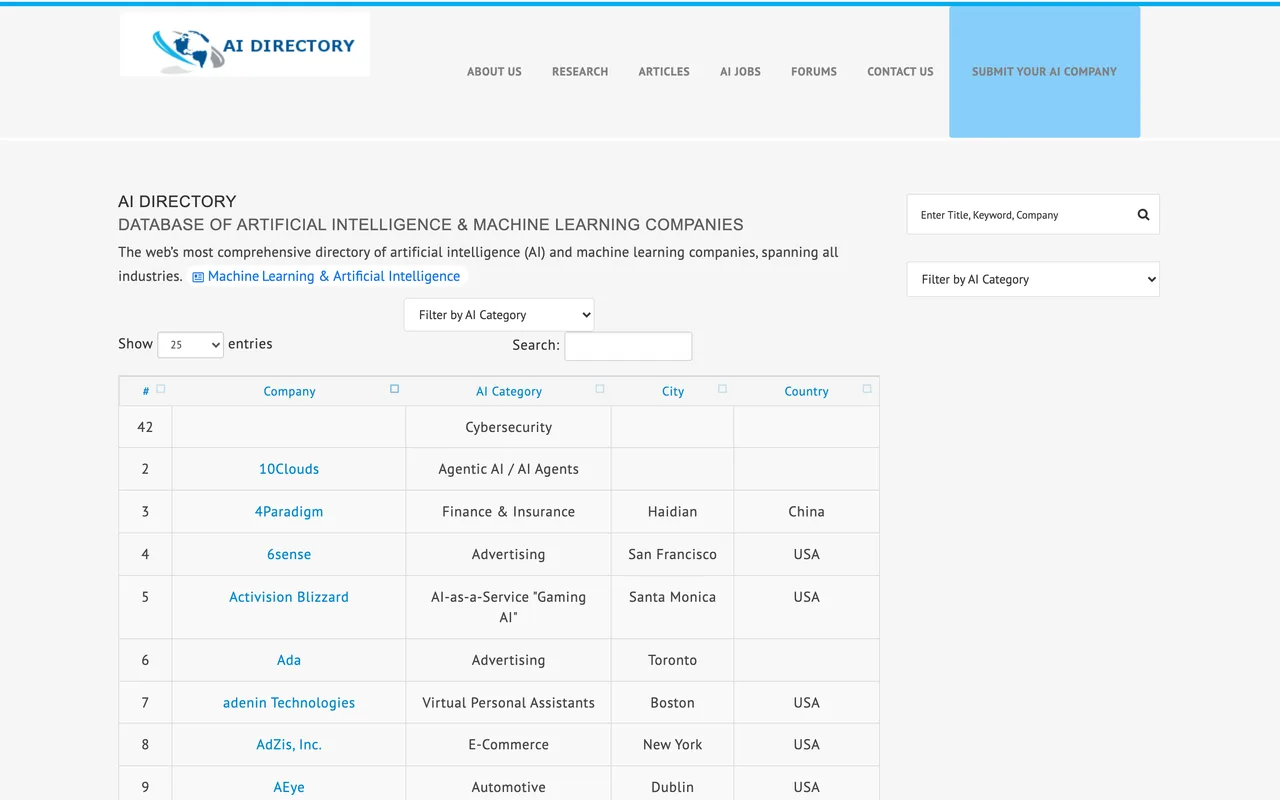
Task: Open the AEye company link
Action: click(x=289, y=787)
